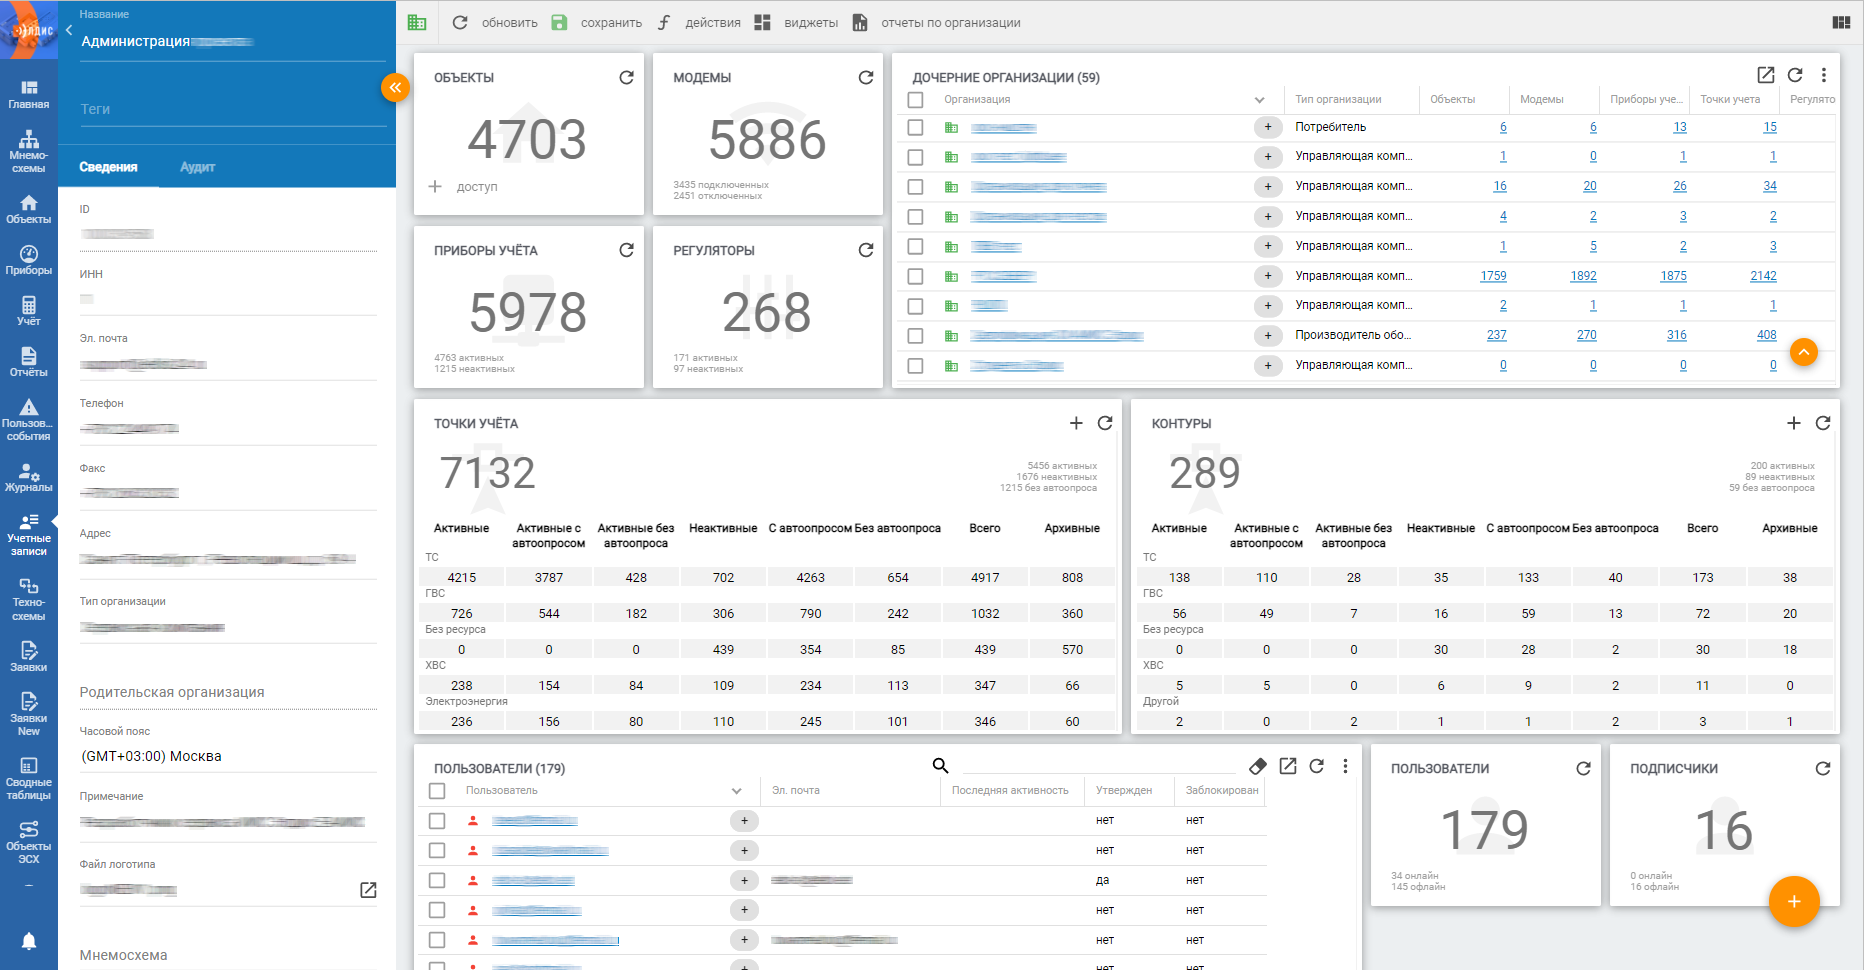This screenshot has height=970, width=1864.
Task: Expand plus button of user with Утвержден да
Action: coord(744,880)
